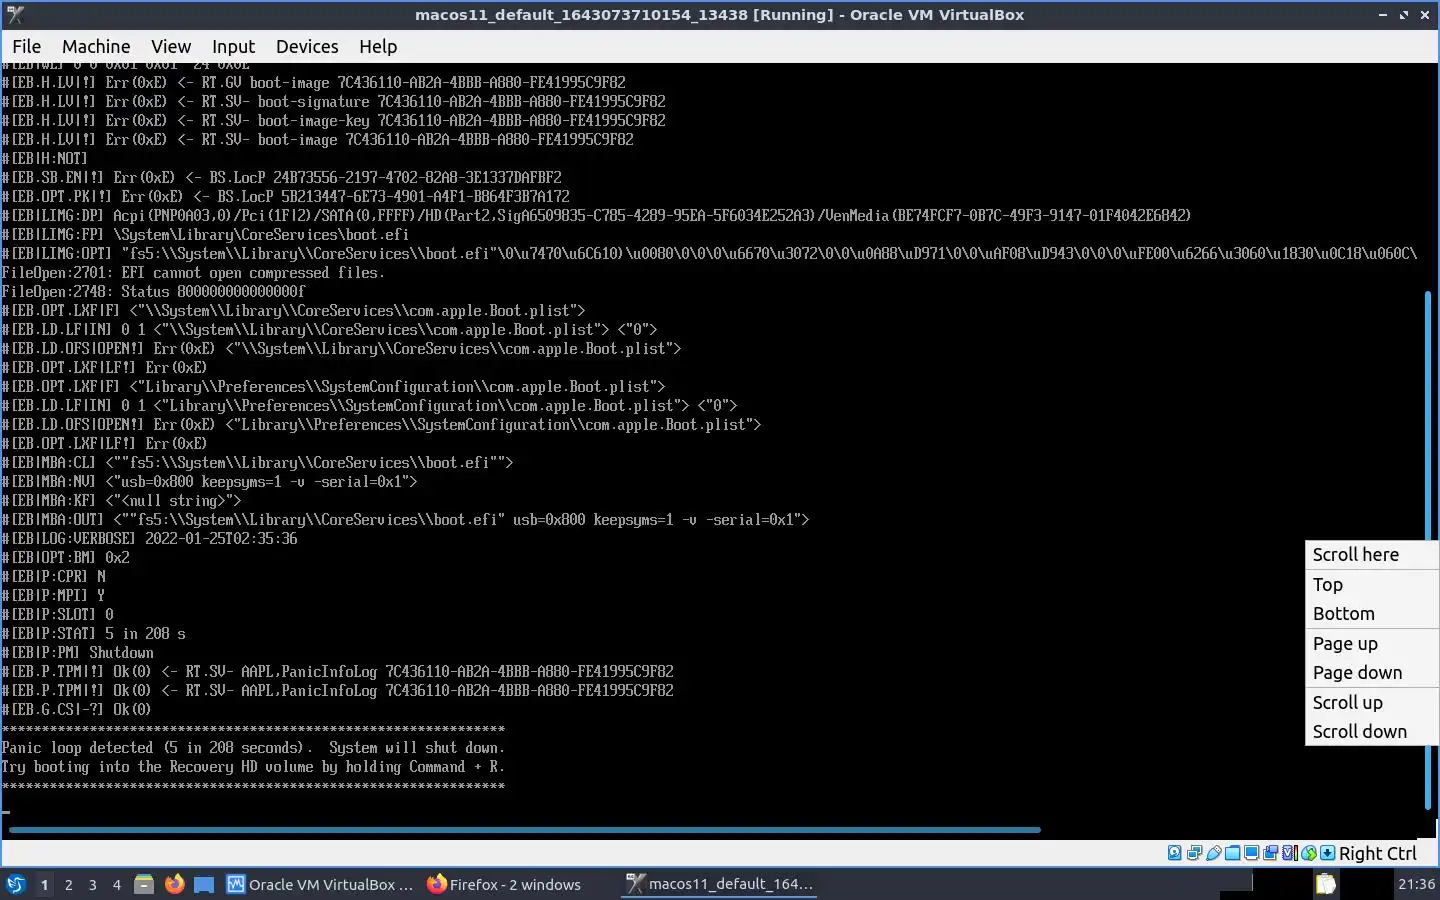Click the CPU virtualization status icon
The width and height of the screenshot is (1440, 900).
pos(1290,853)
